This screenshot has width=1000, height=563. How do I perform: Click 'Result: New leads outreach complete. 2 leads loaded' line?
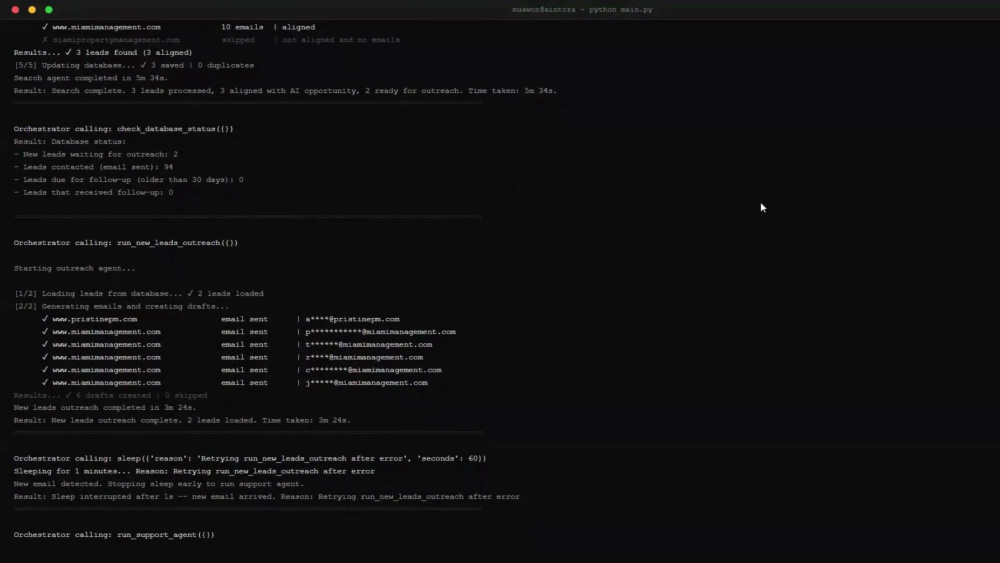tap(182, 421)
